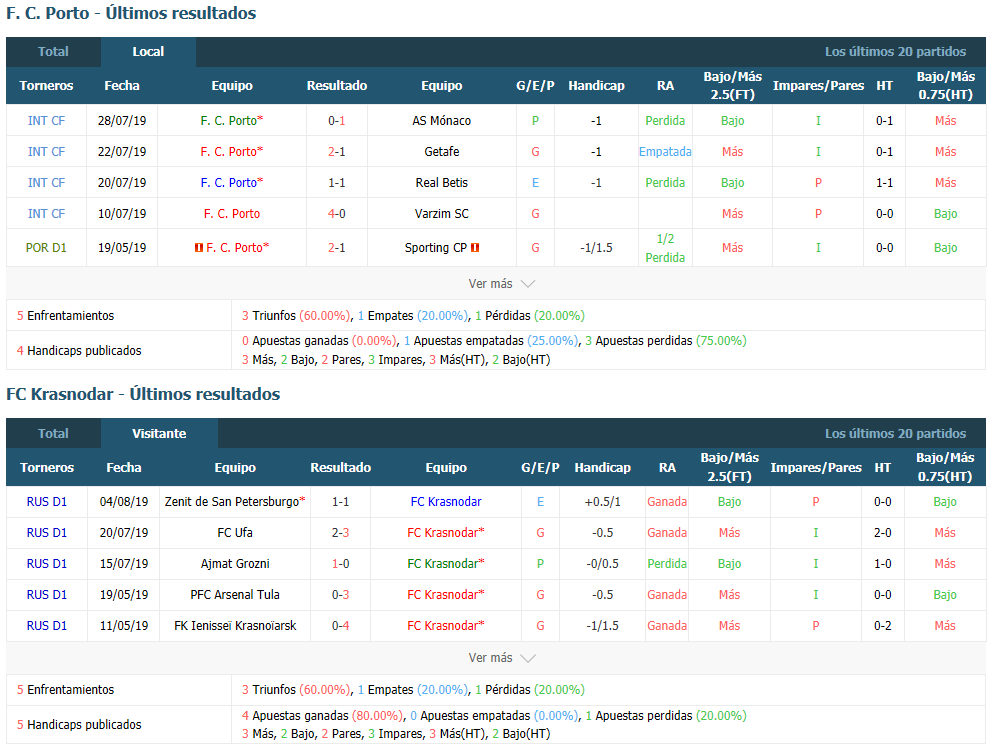Click Impares/Pares header in Porto table
Viewport: 999px width, 753px height.
(x=818, y=85)
